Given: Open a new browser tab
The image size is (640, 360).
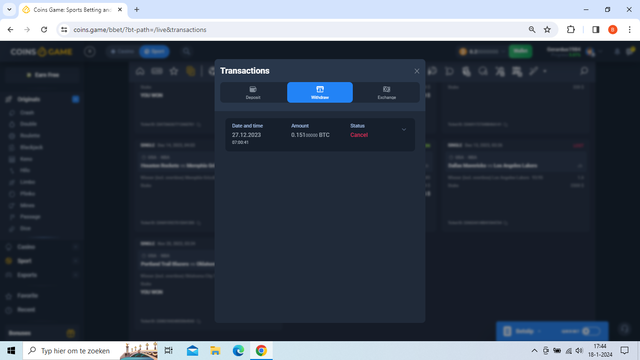Looking at the screenshot, I should (137, 9).
